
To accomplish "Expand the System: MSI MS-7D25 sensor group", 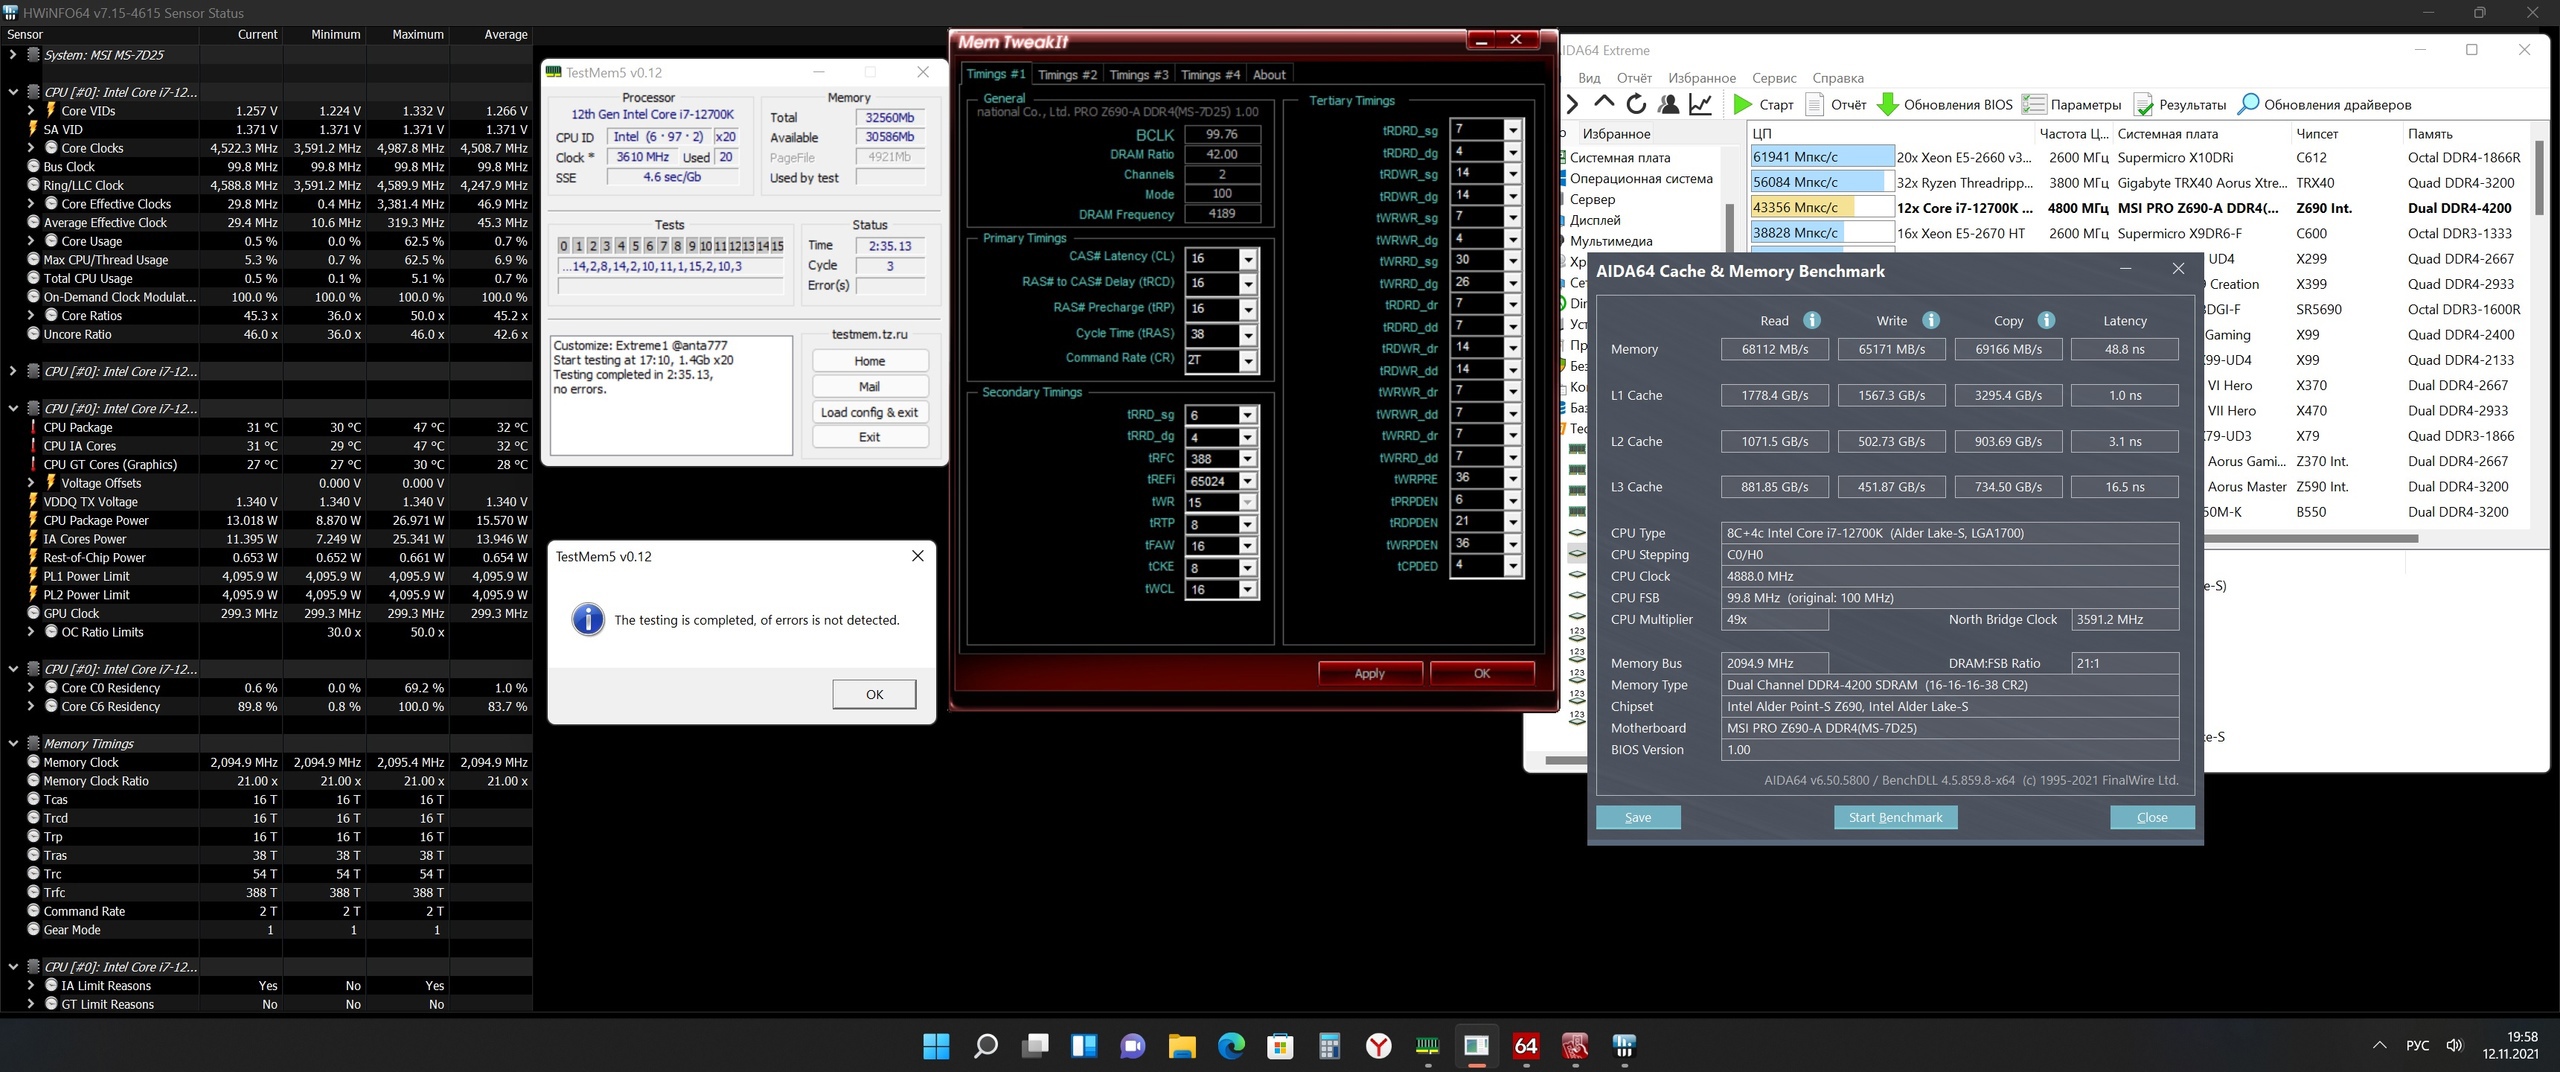I will pos(12,55).
